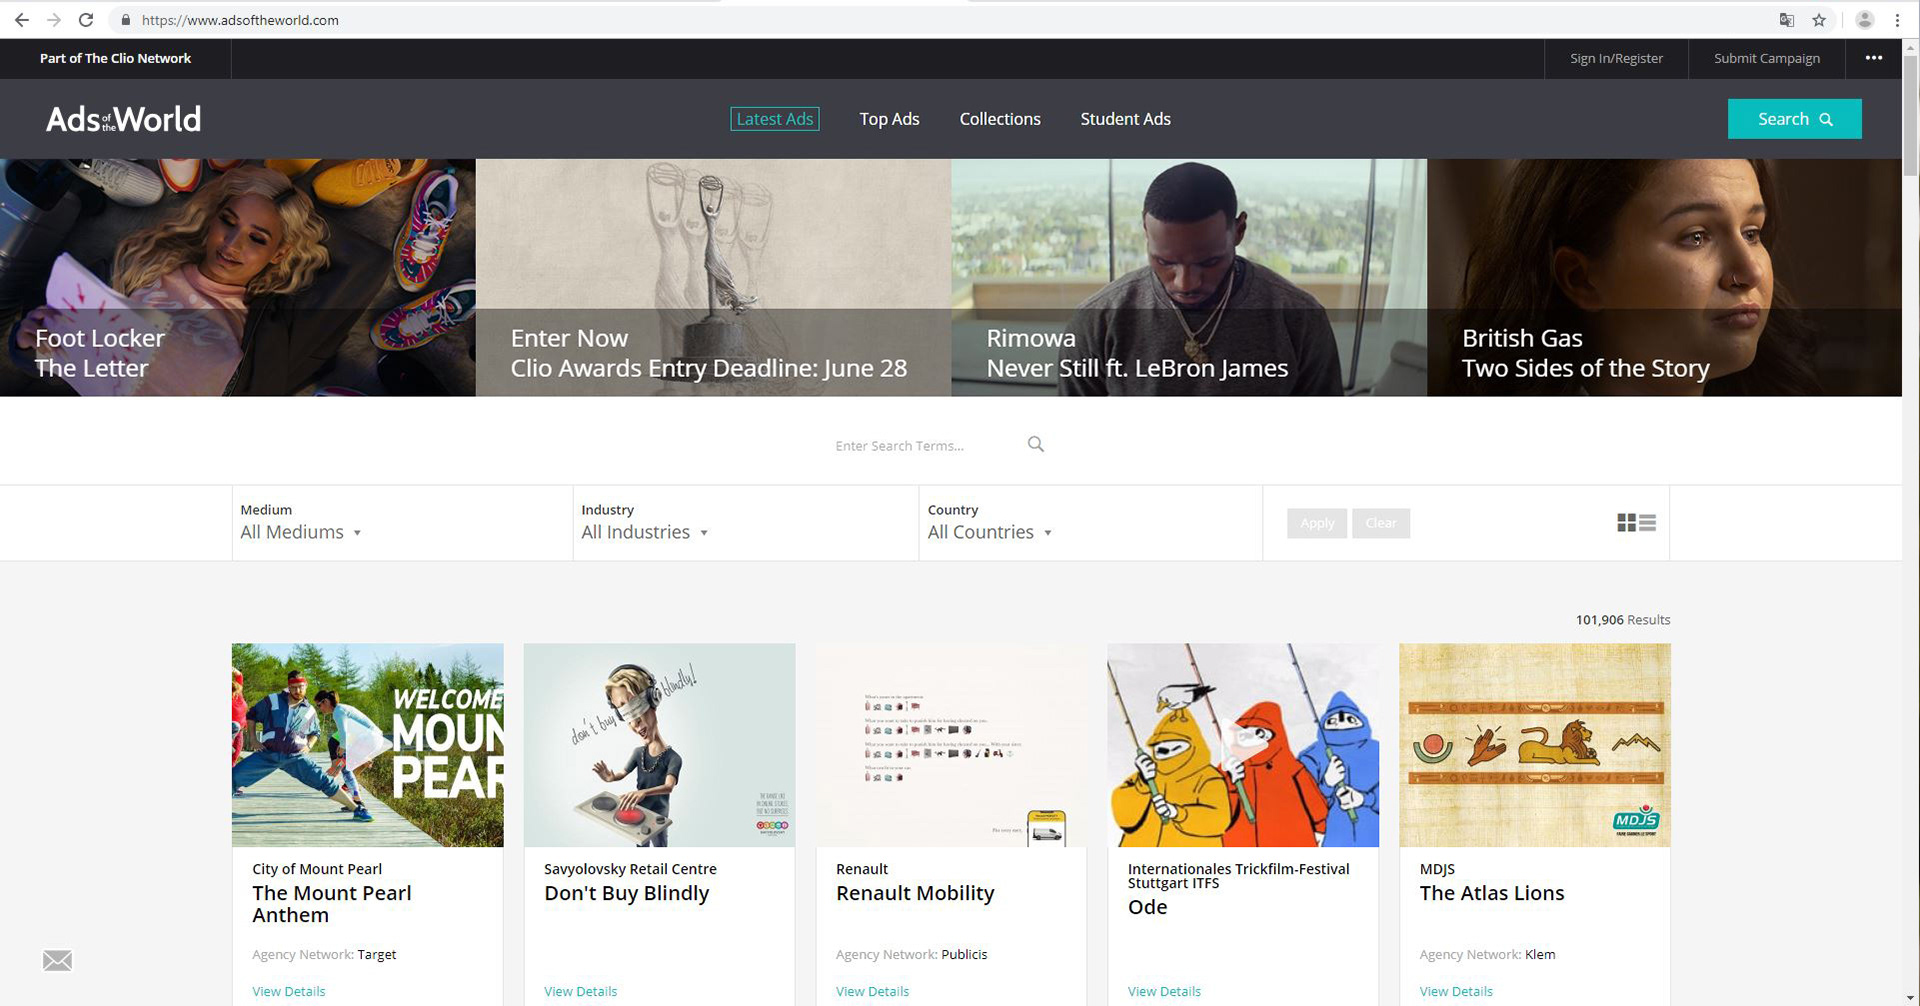Bookmark this page with star icon
Viewport: 1920px width, 1006px height.
tap(1819, 20)
